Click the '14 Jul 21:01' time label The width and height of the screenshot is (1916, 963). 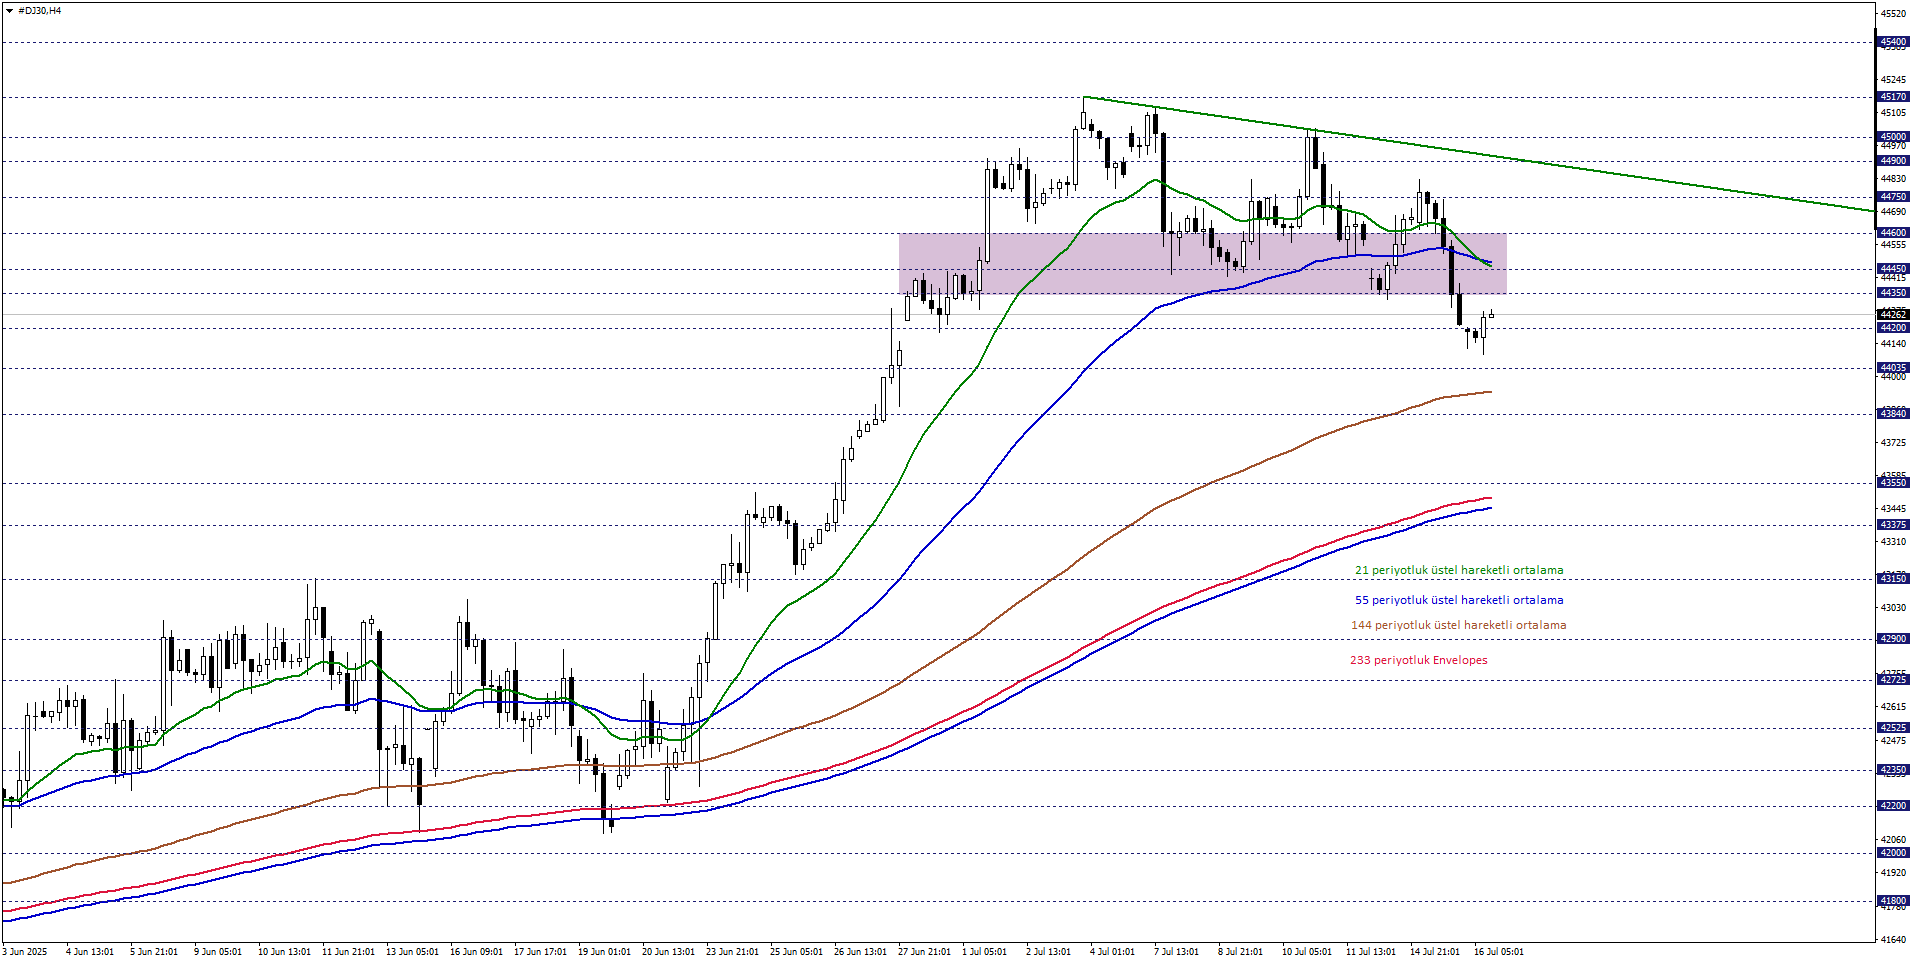click(1435, 952)
